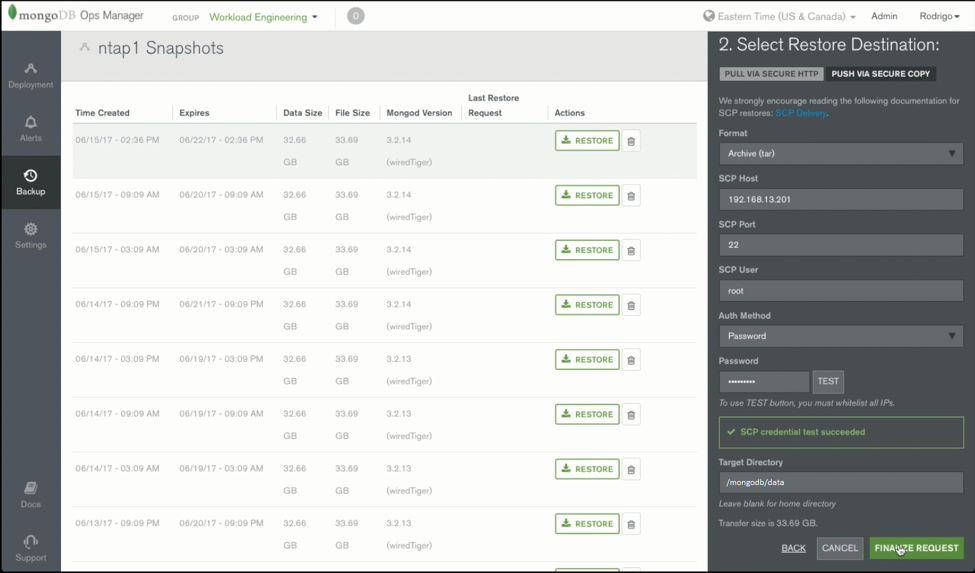Open Settings gear in sidebar

point(30,235)
